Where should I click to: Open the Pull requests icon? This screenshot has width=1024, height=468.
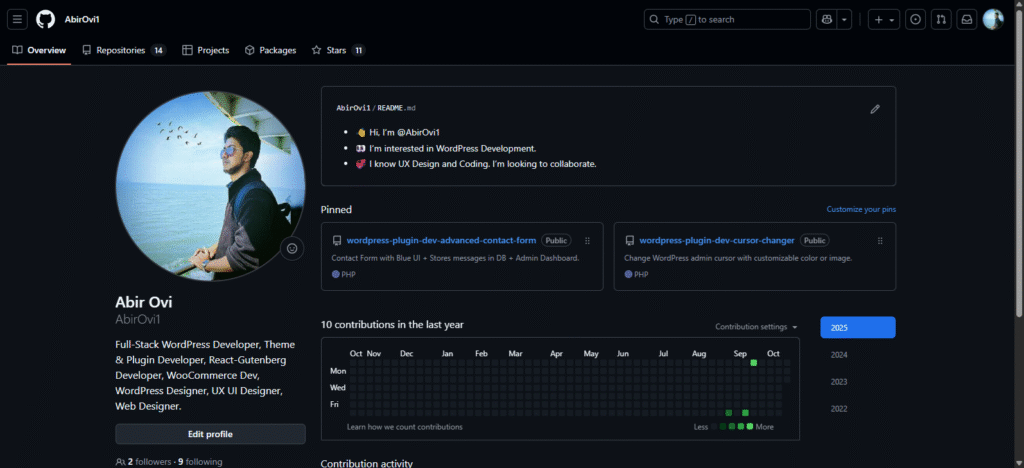coord(941,19)
